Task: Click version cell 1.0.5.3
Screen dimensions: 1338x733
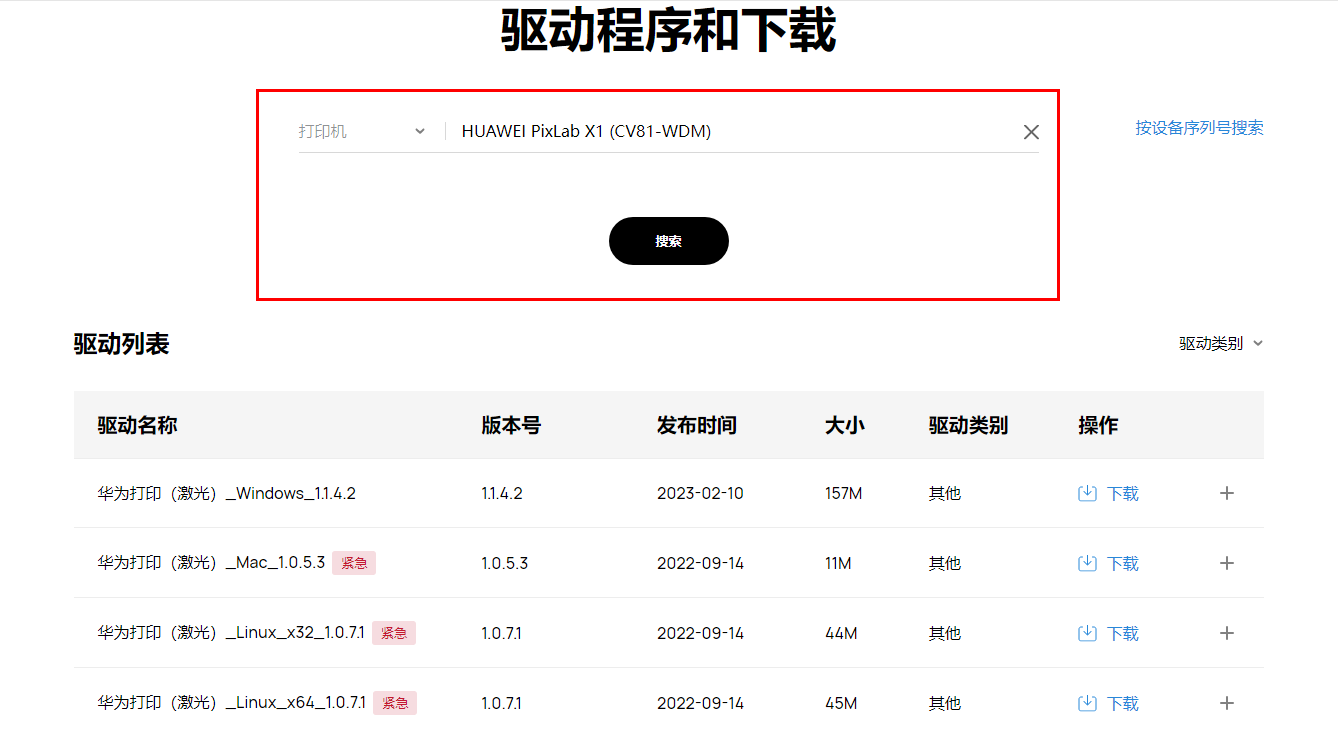Action: [504, 563]
